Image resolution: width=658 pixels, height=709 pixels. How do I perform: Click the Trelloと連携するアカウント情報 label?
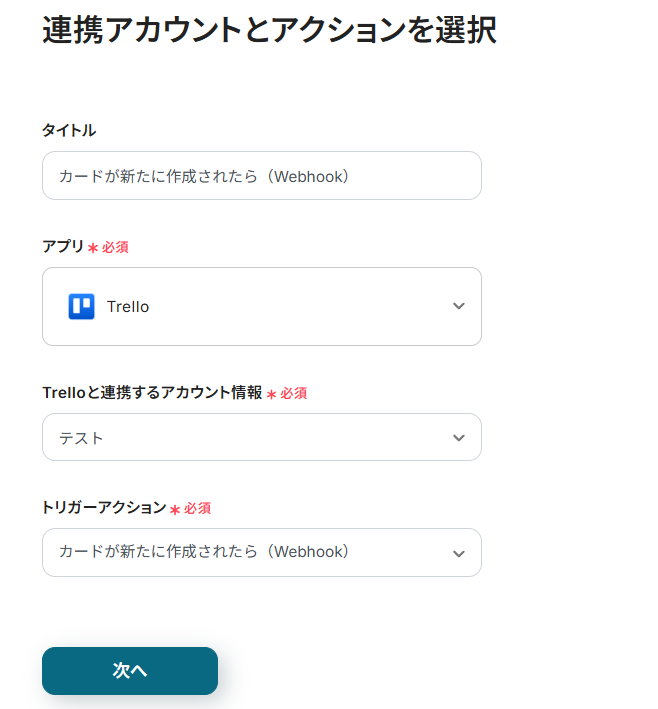pyautogui.click(x=152, y=393)
